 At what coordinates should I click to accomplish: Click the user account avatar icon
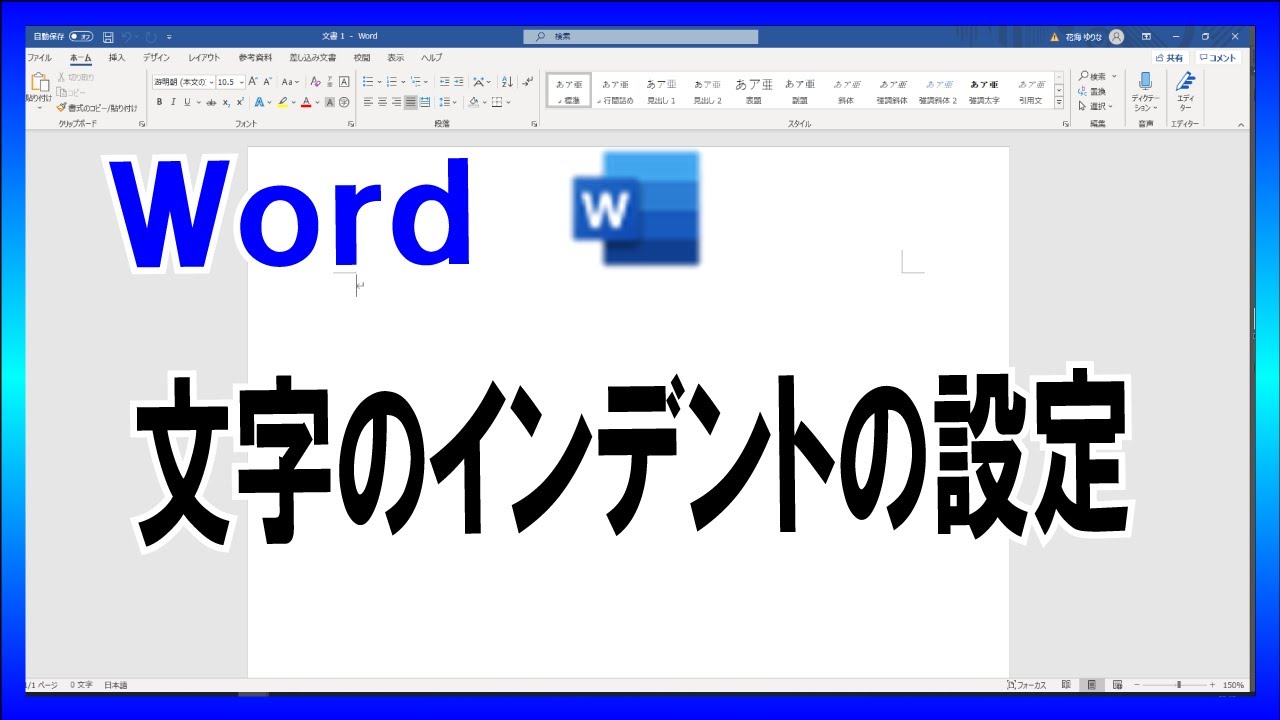1116,36
